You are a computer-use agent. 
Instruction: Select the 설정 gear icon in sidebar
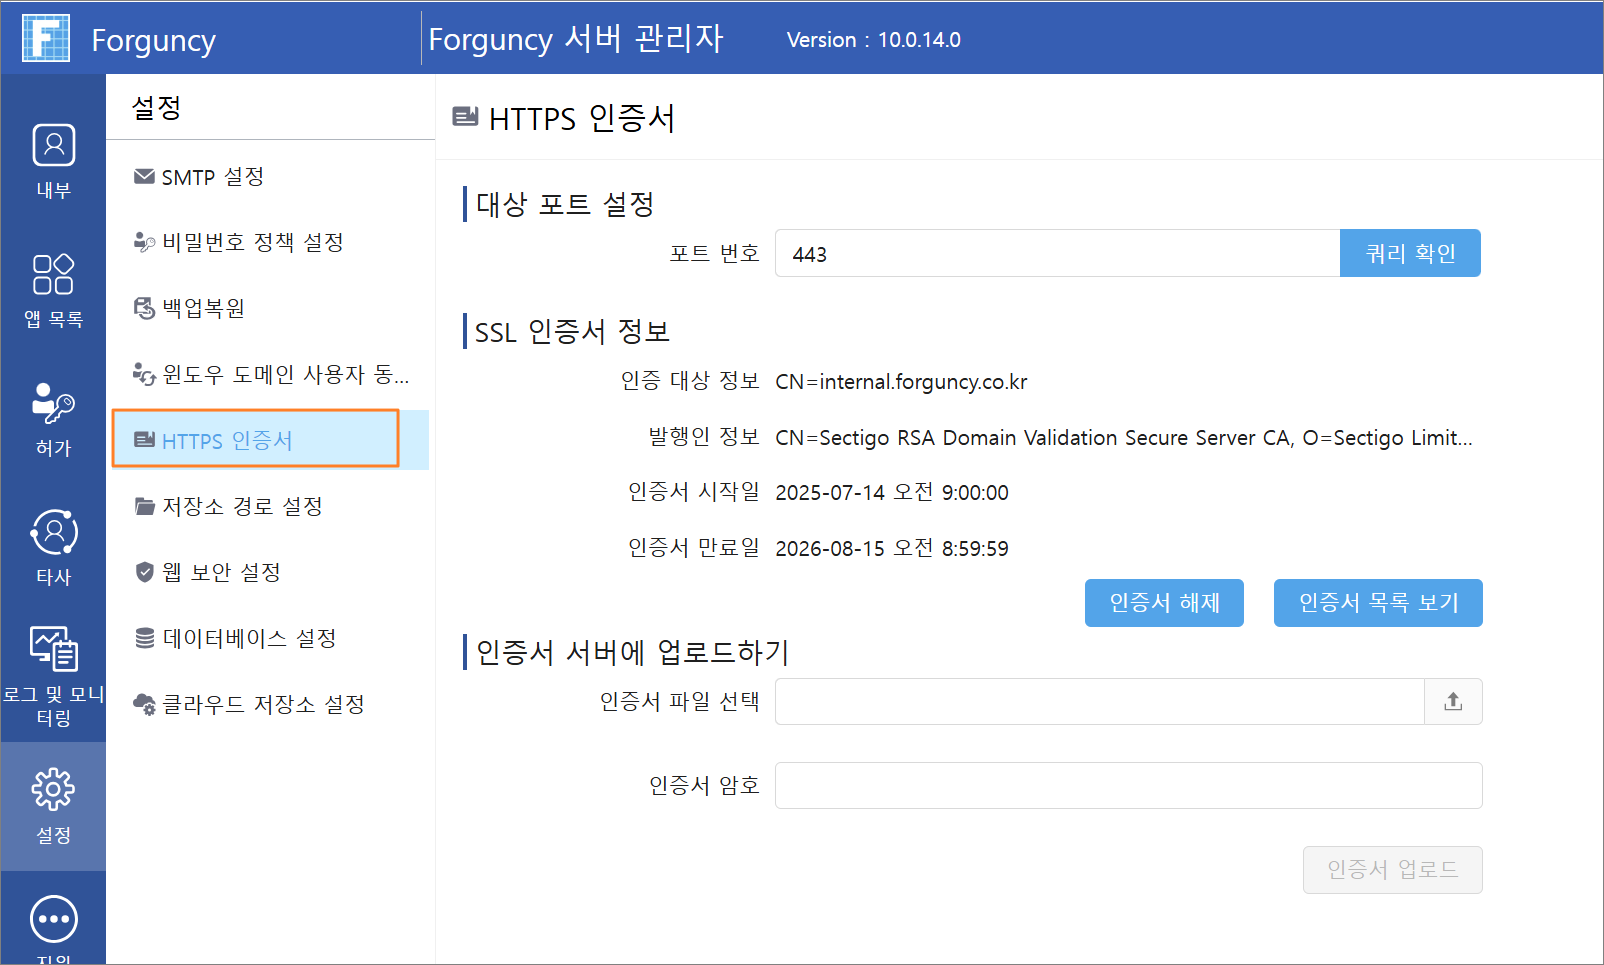pos(53,790)
